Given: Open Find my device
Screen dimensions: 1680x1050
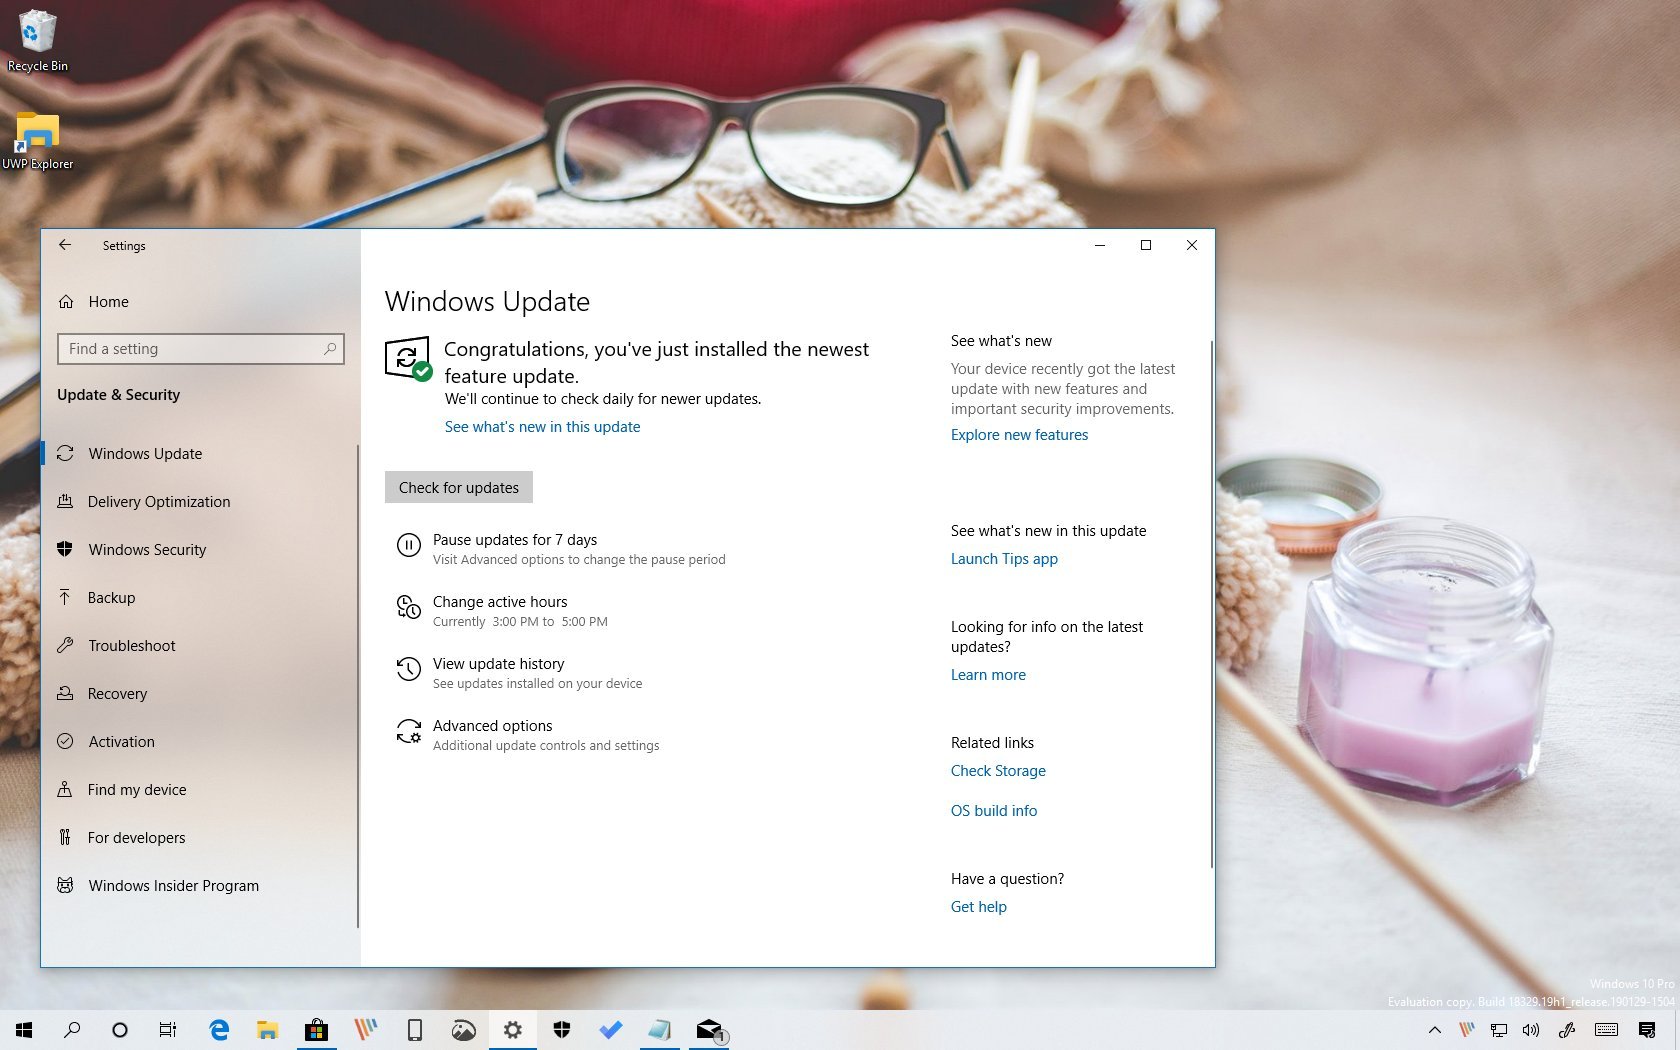Looking at the screenshot, I should click(137, 790).
